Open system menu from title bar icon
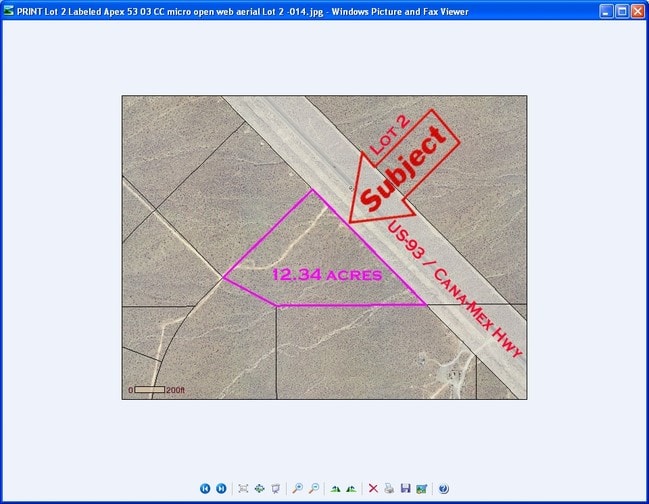Screen dimensions: 649x504 click(10, 11)
